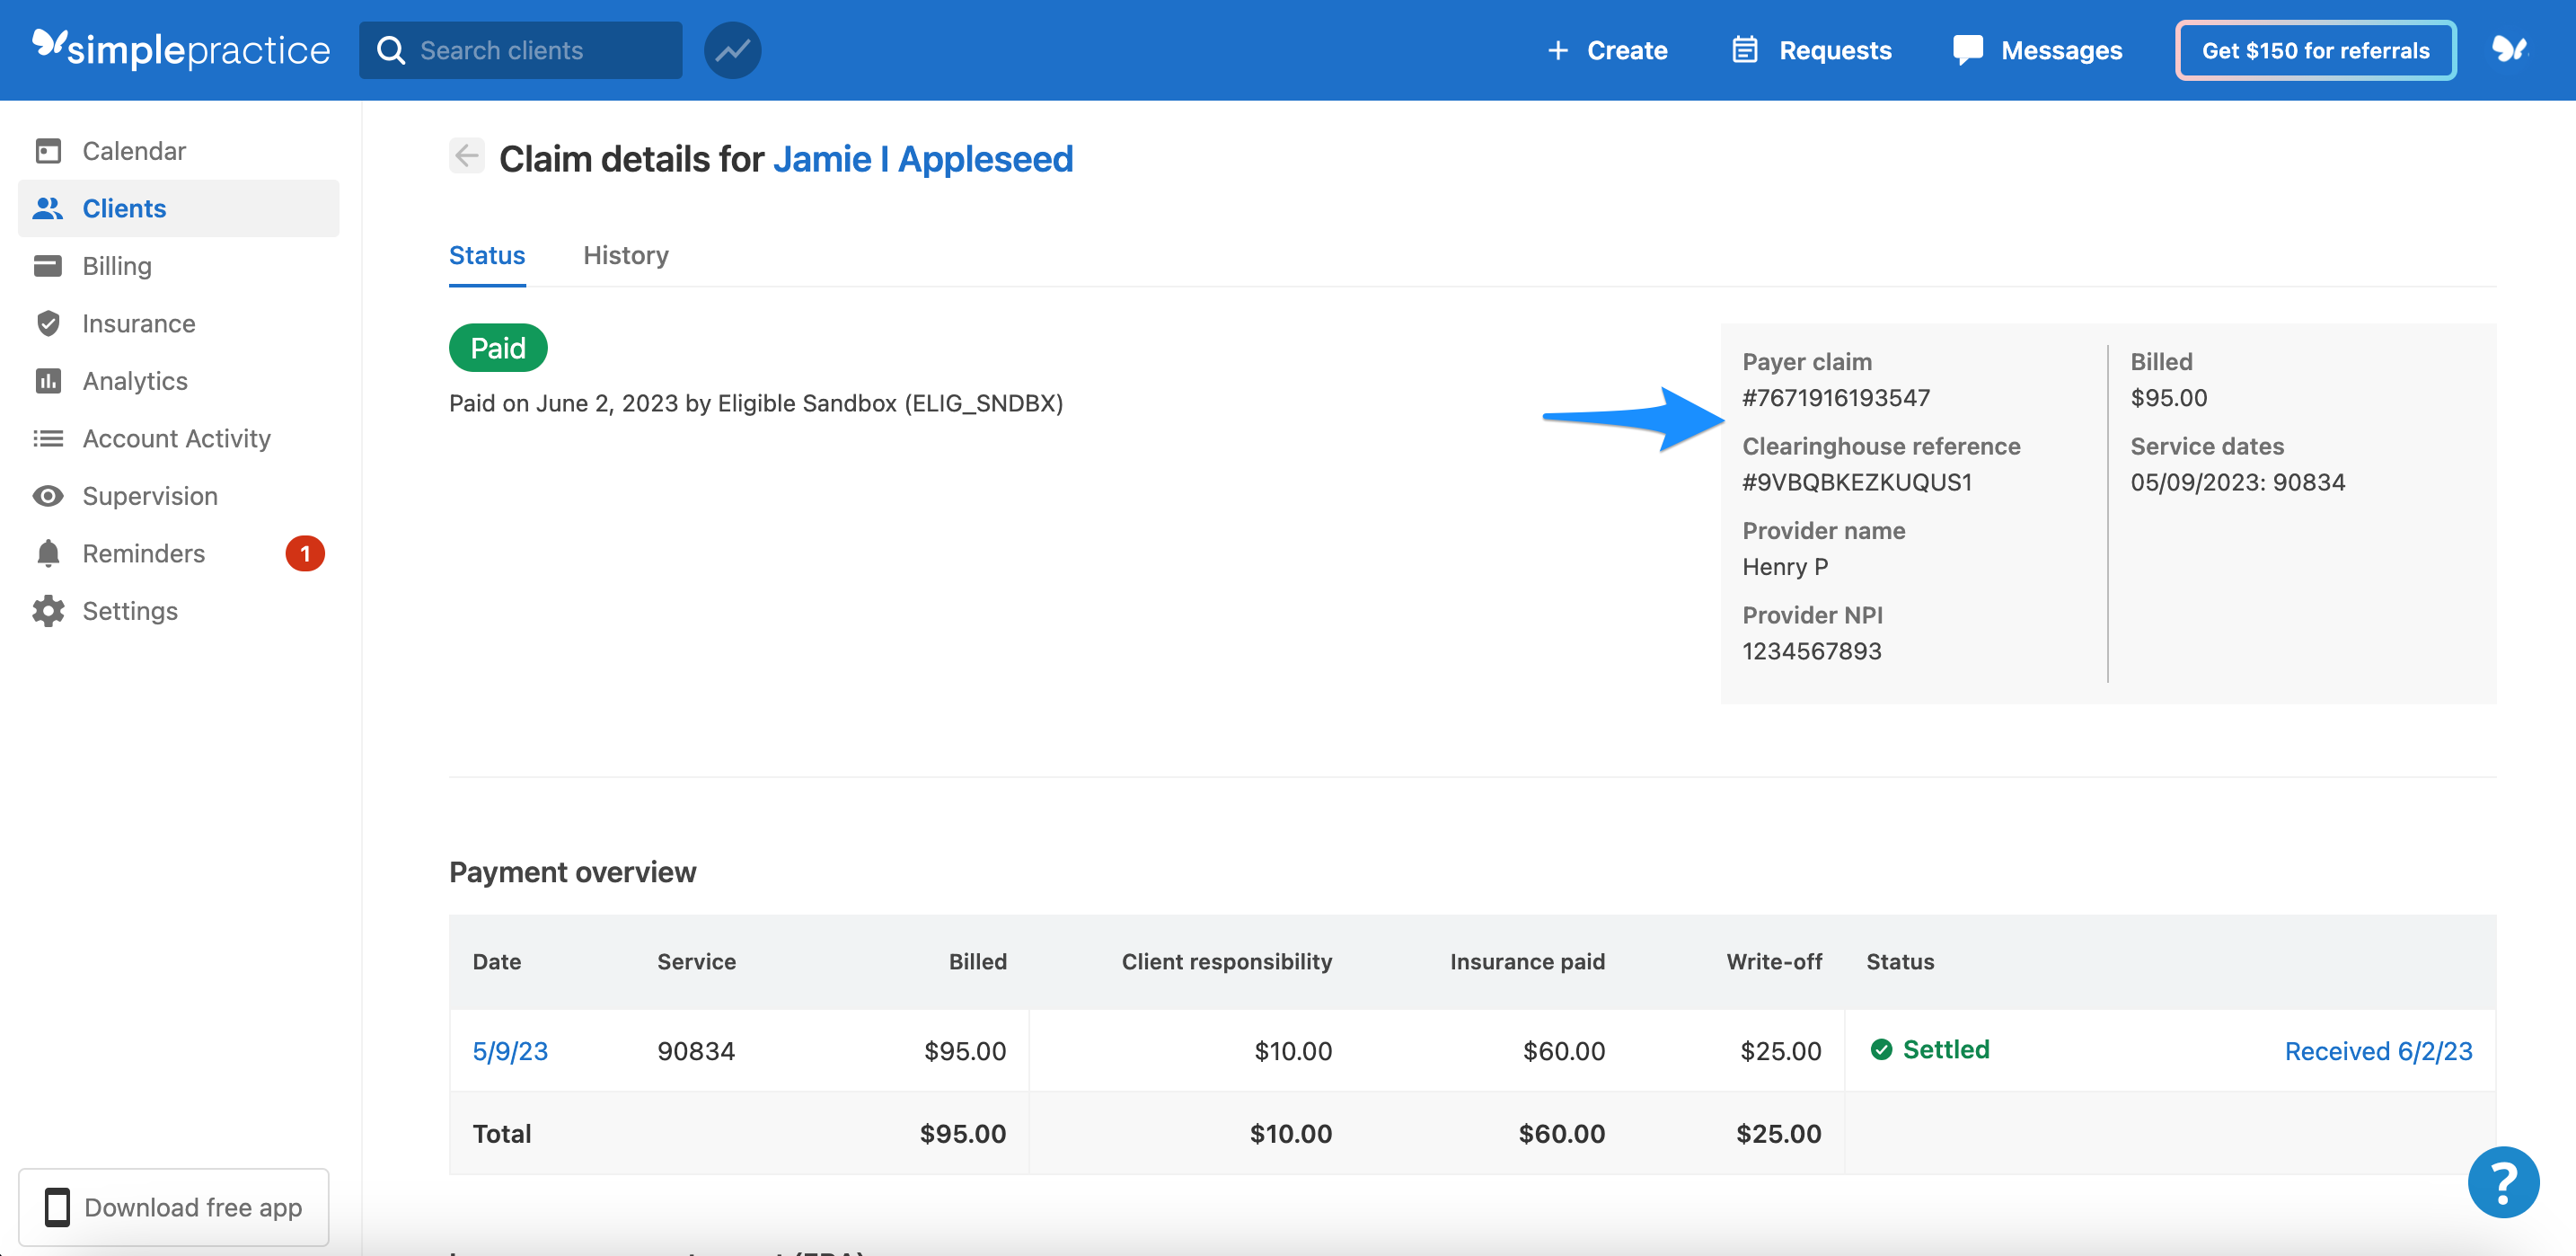Click the red Reminders badge showing 1
2576x1256 pixels.
tap(305, 553)
